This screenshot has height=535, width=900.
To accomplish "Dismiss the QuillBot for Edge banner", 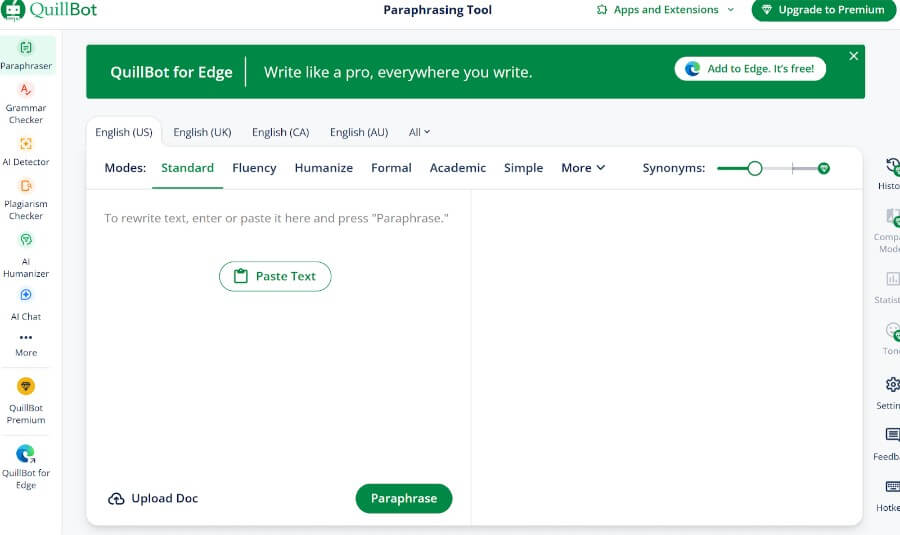I will (853, 56).
